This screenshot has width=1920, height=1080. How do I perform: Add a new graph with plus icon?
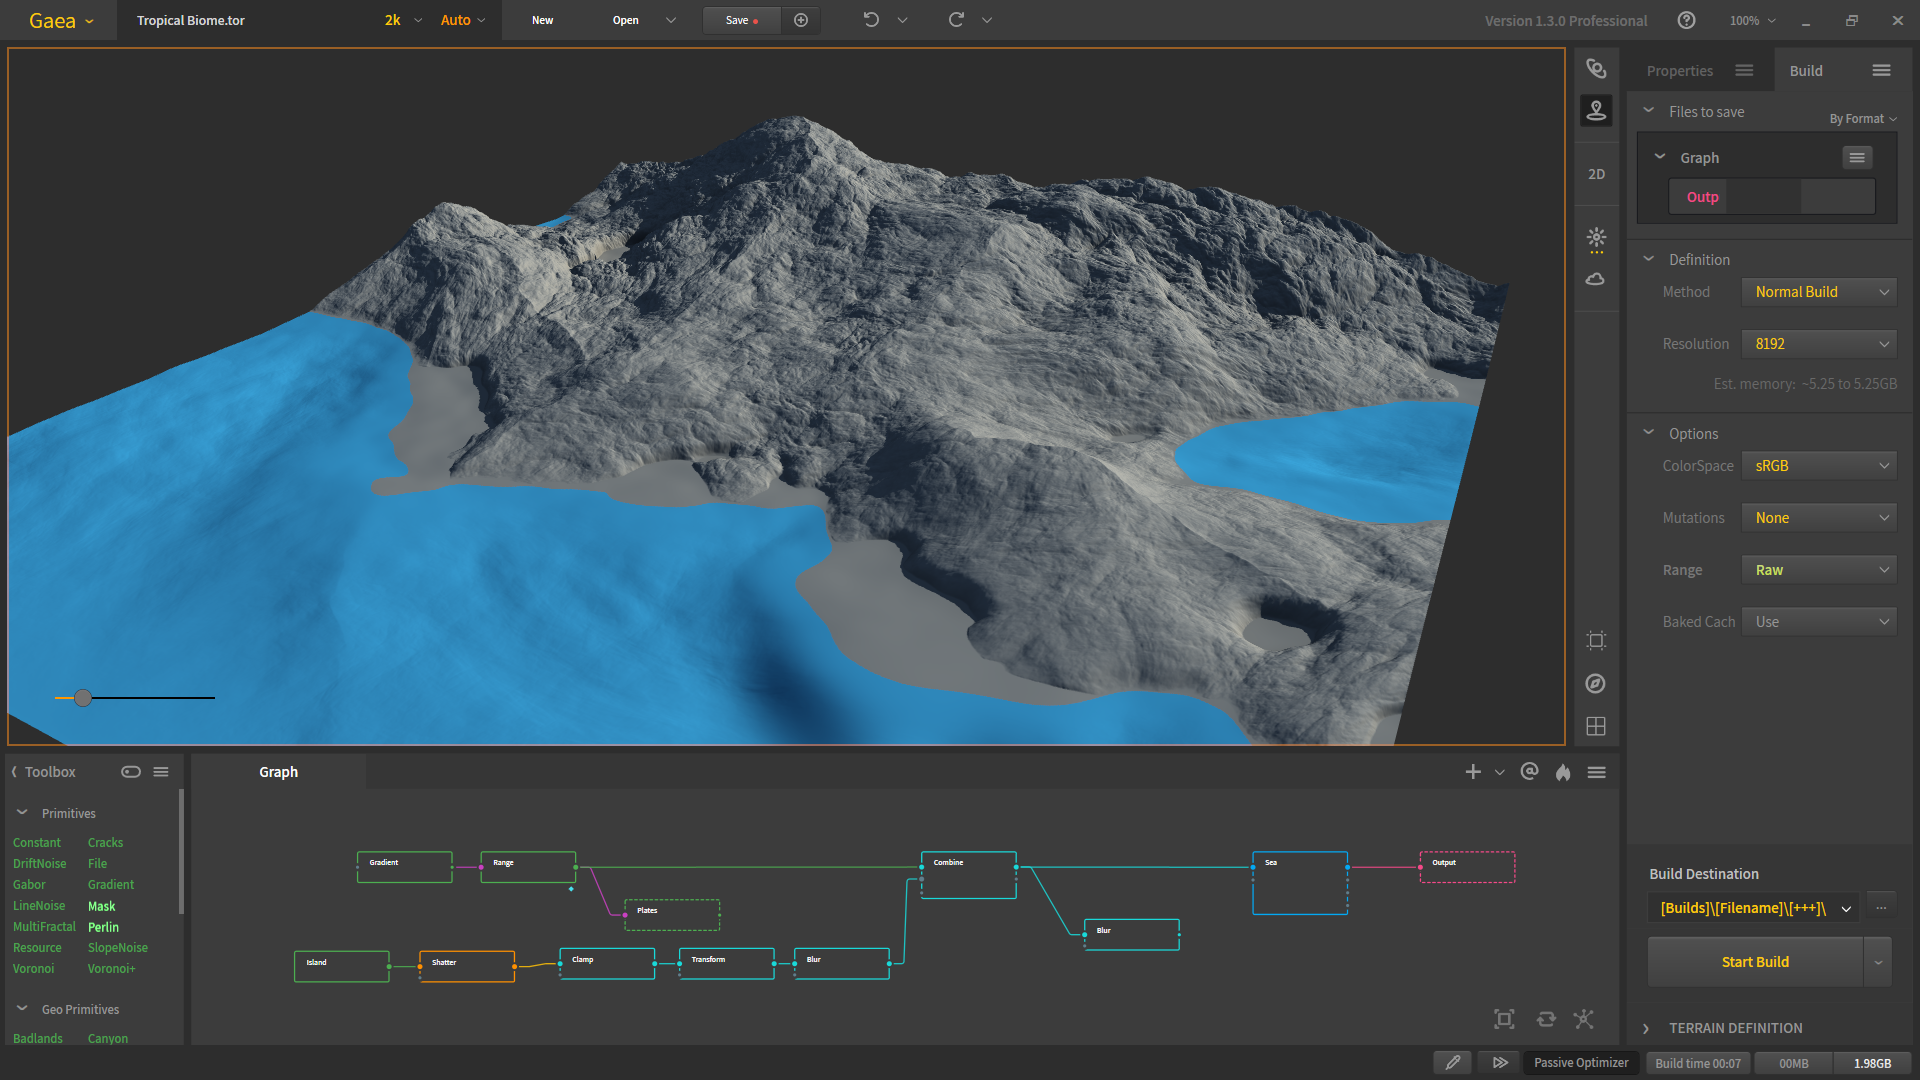(1473, 772)
